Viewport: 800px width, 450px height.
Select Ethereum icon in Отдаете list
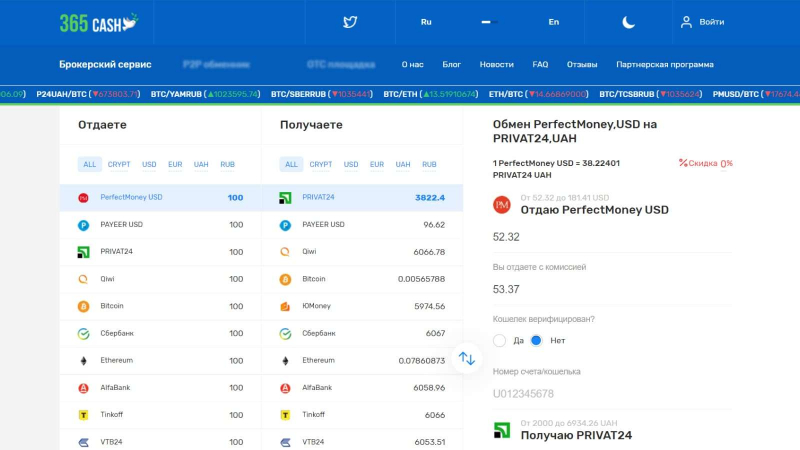pyautogui.click(x=83, y=361)
